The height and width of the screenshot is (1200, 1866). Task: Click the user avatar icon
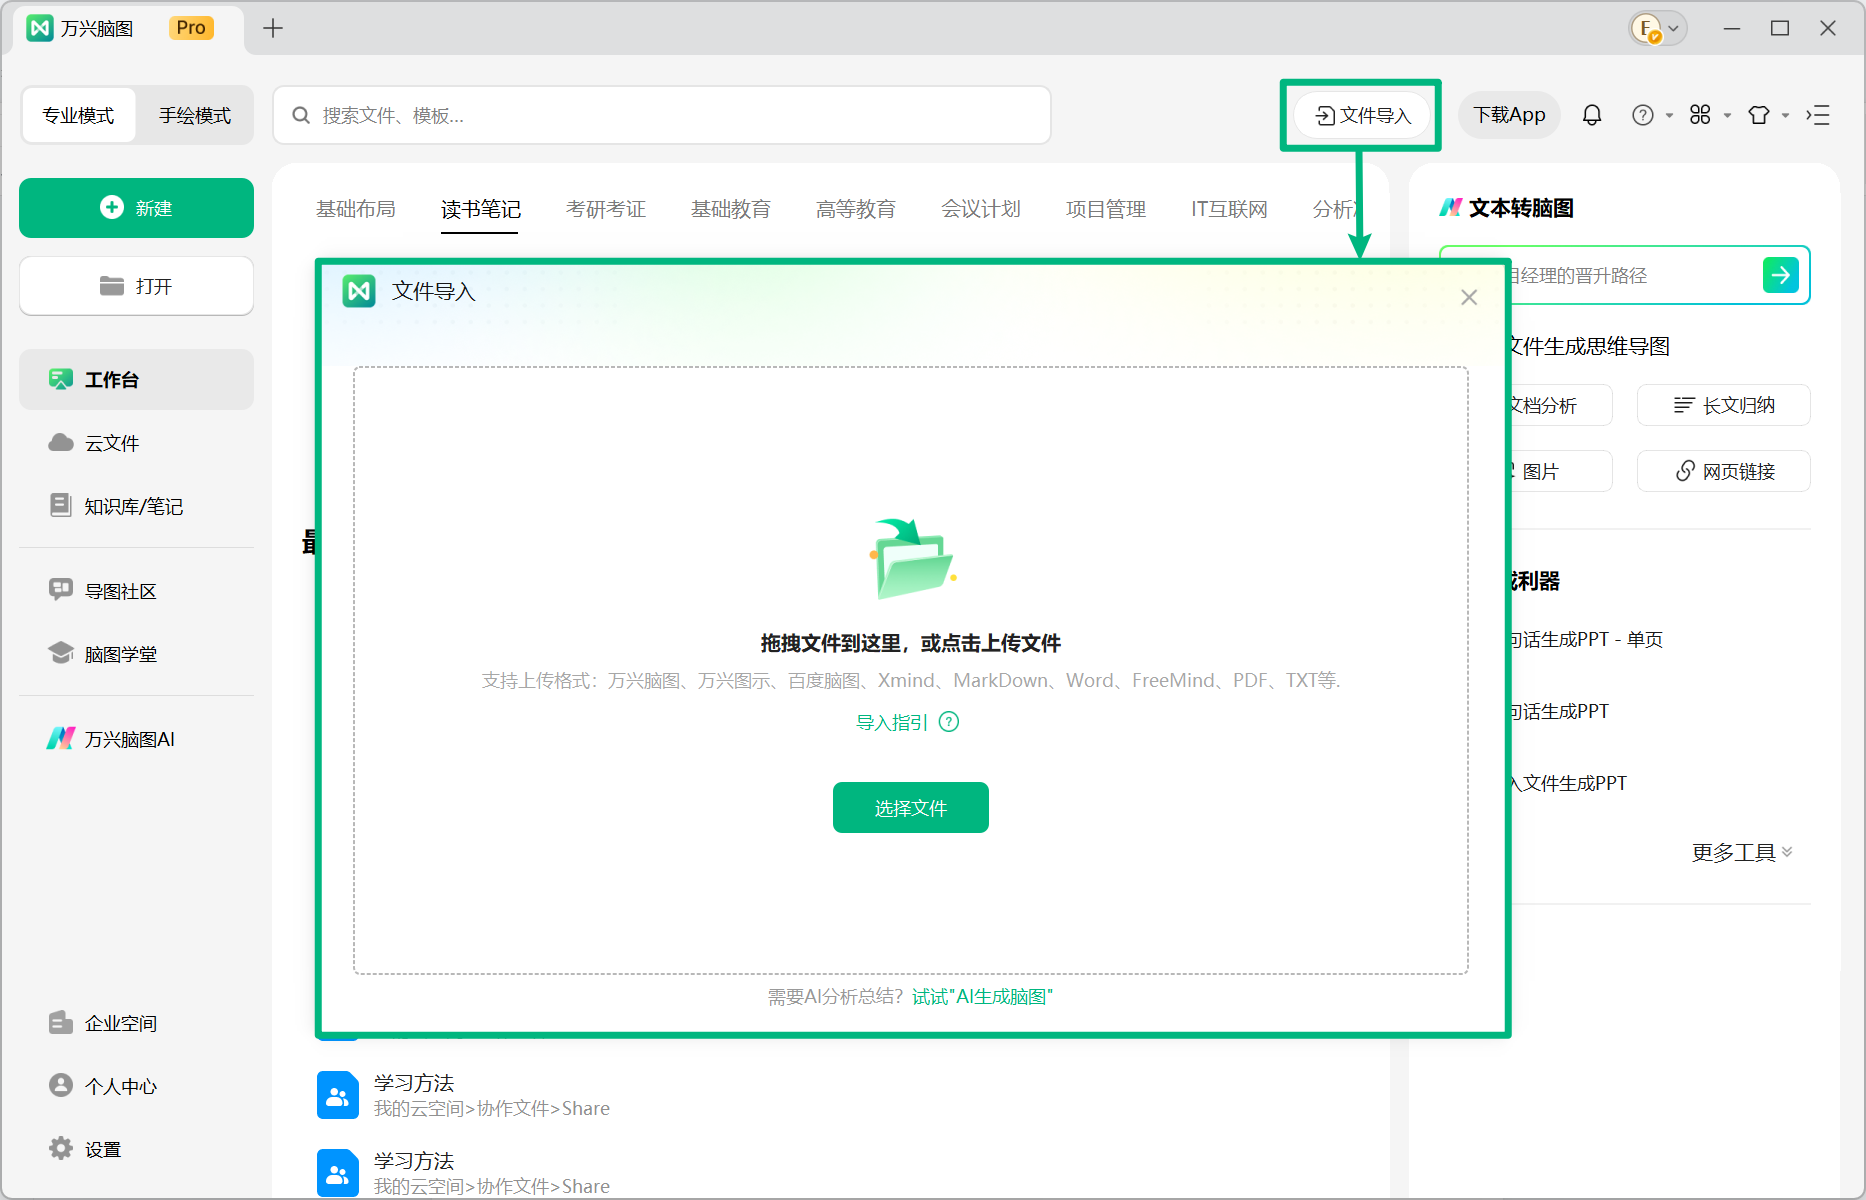click(x=1646, y=28)
